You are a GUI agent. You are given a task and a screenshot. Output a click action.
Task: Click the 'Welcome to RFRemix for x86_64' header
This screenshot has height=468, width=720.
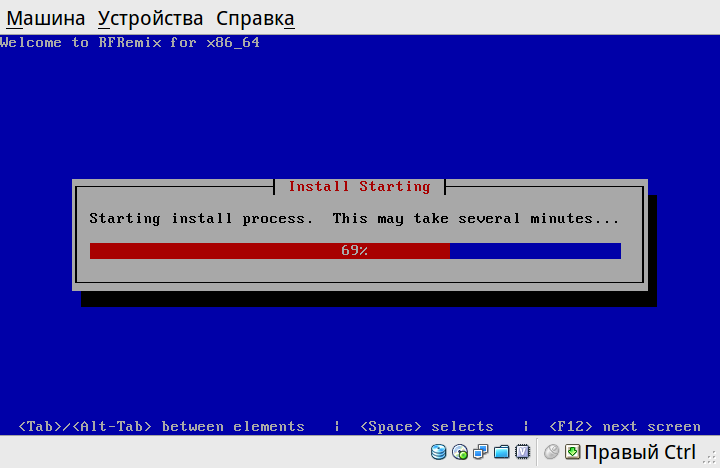click(x=130, y=43)
